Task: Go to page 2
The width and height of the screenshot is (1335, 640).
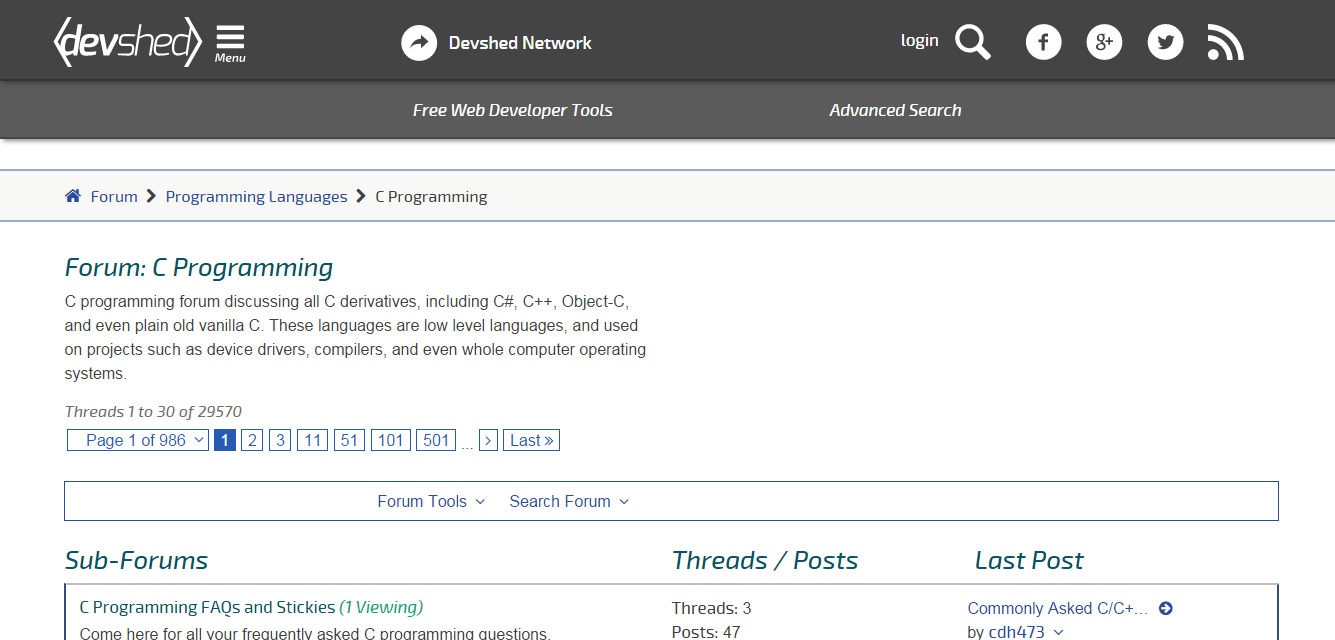Action: tap(252, 440)
